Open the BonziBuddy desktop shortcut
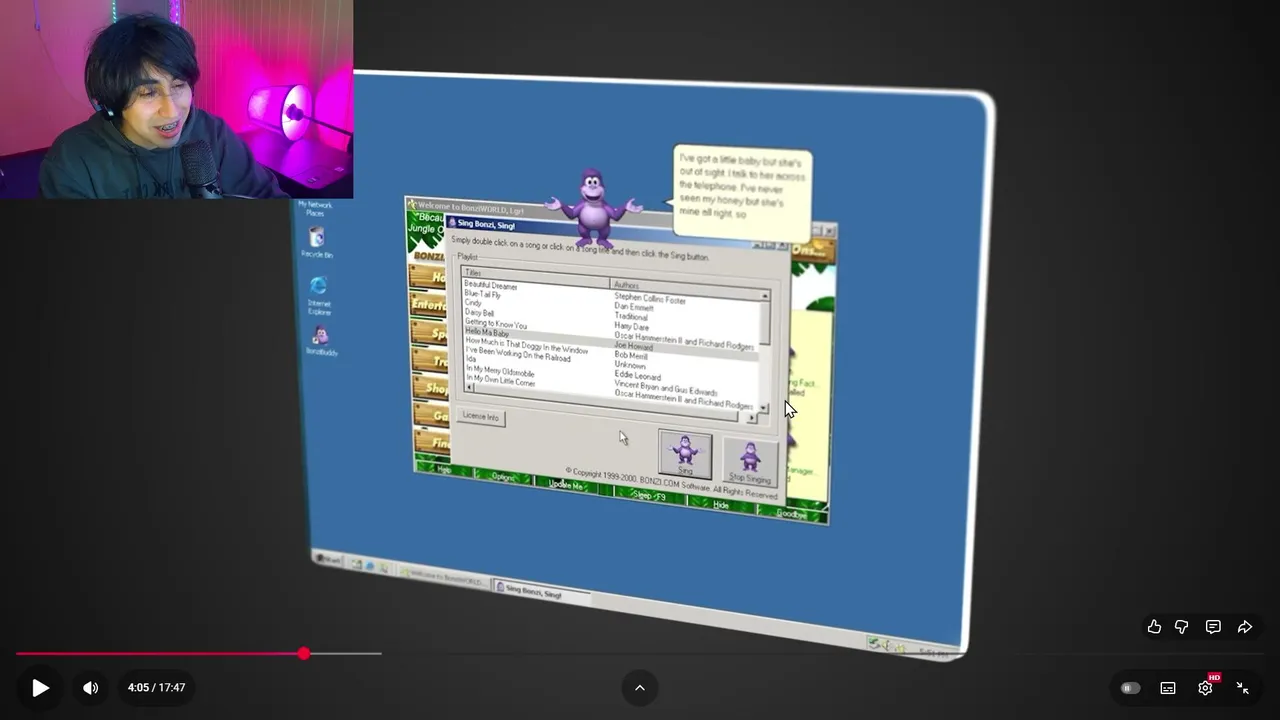Viewport: 1280px width, 720px height. (321, 341)
